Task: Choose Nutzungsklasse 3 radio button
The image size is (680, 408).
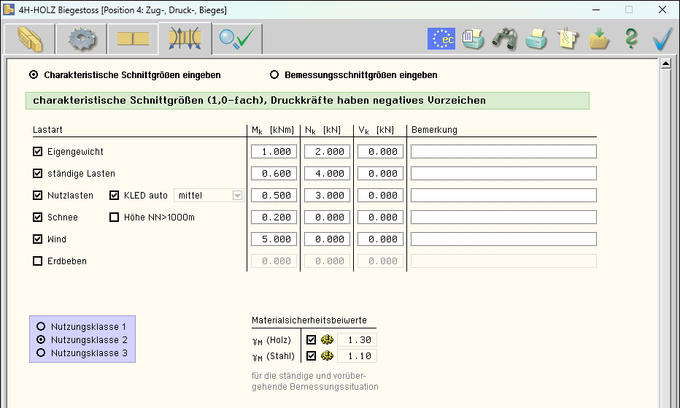Action: click(41, 353)
